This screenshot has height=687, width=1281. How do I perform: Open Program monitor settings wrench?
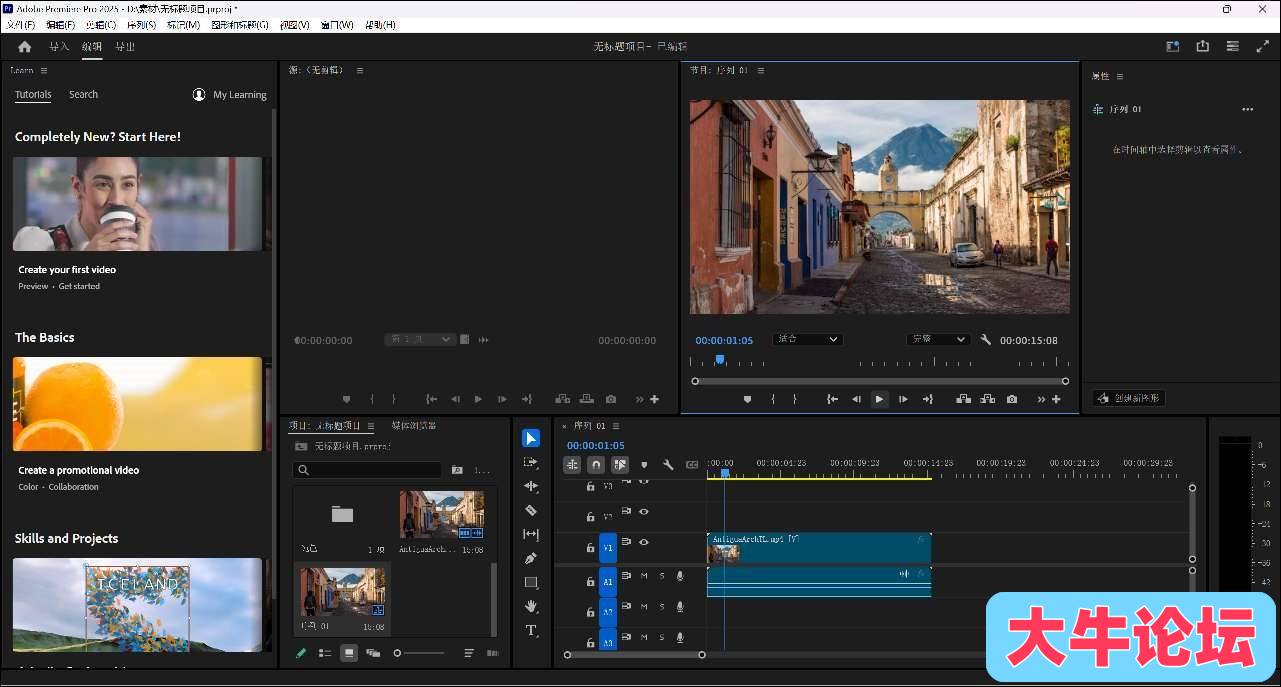(x=986, y=340)
